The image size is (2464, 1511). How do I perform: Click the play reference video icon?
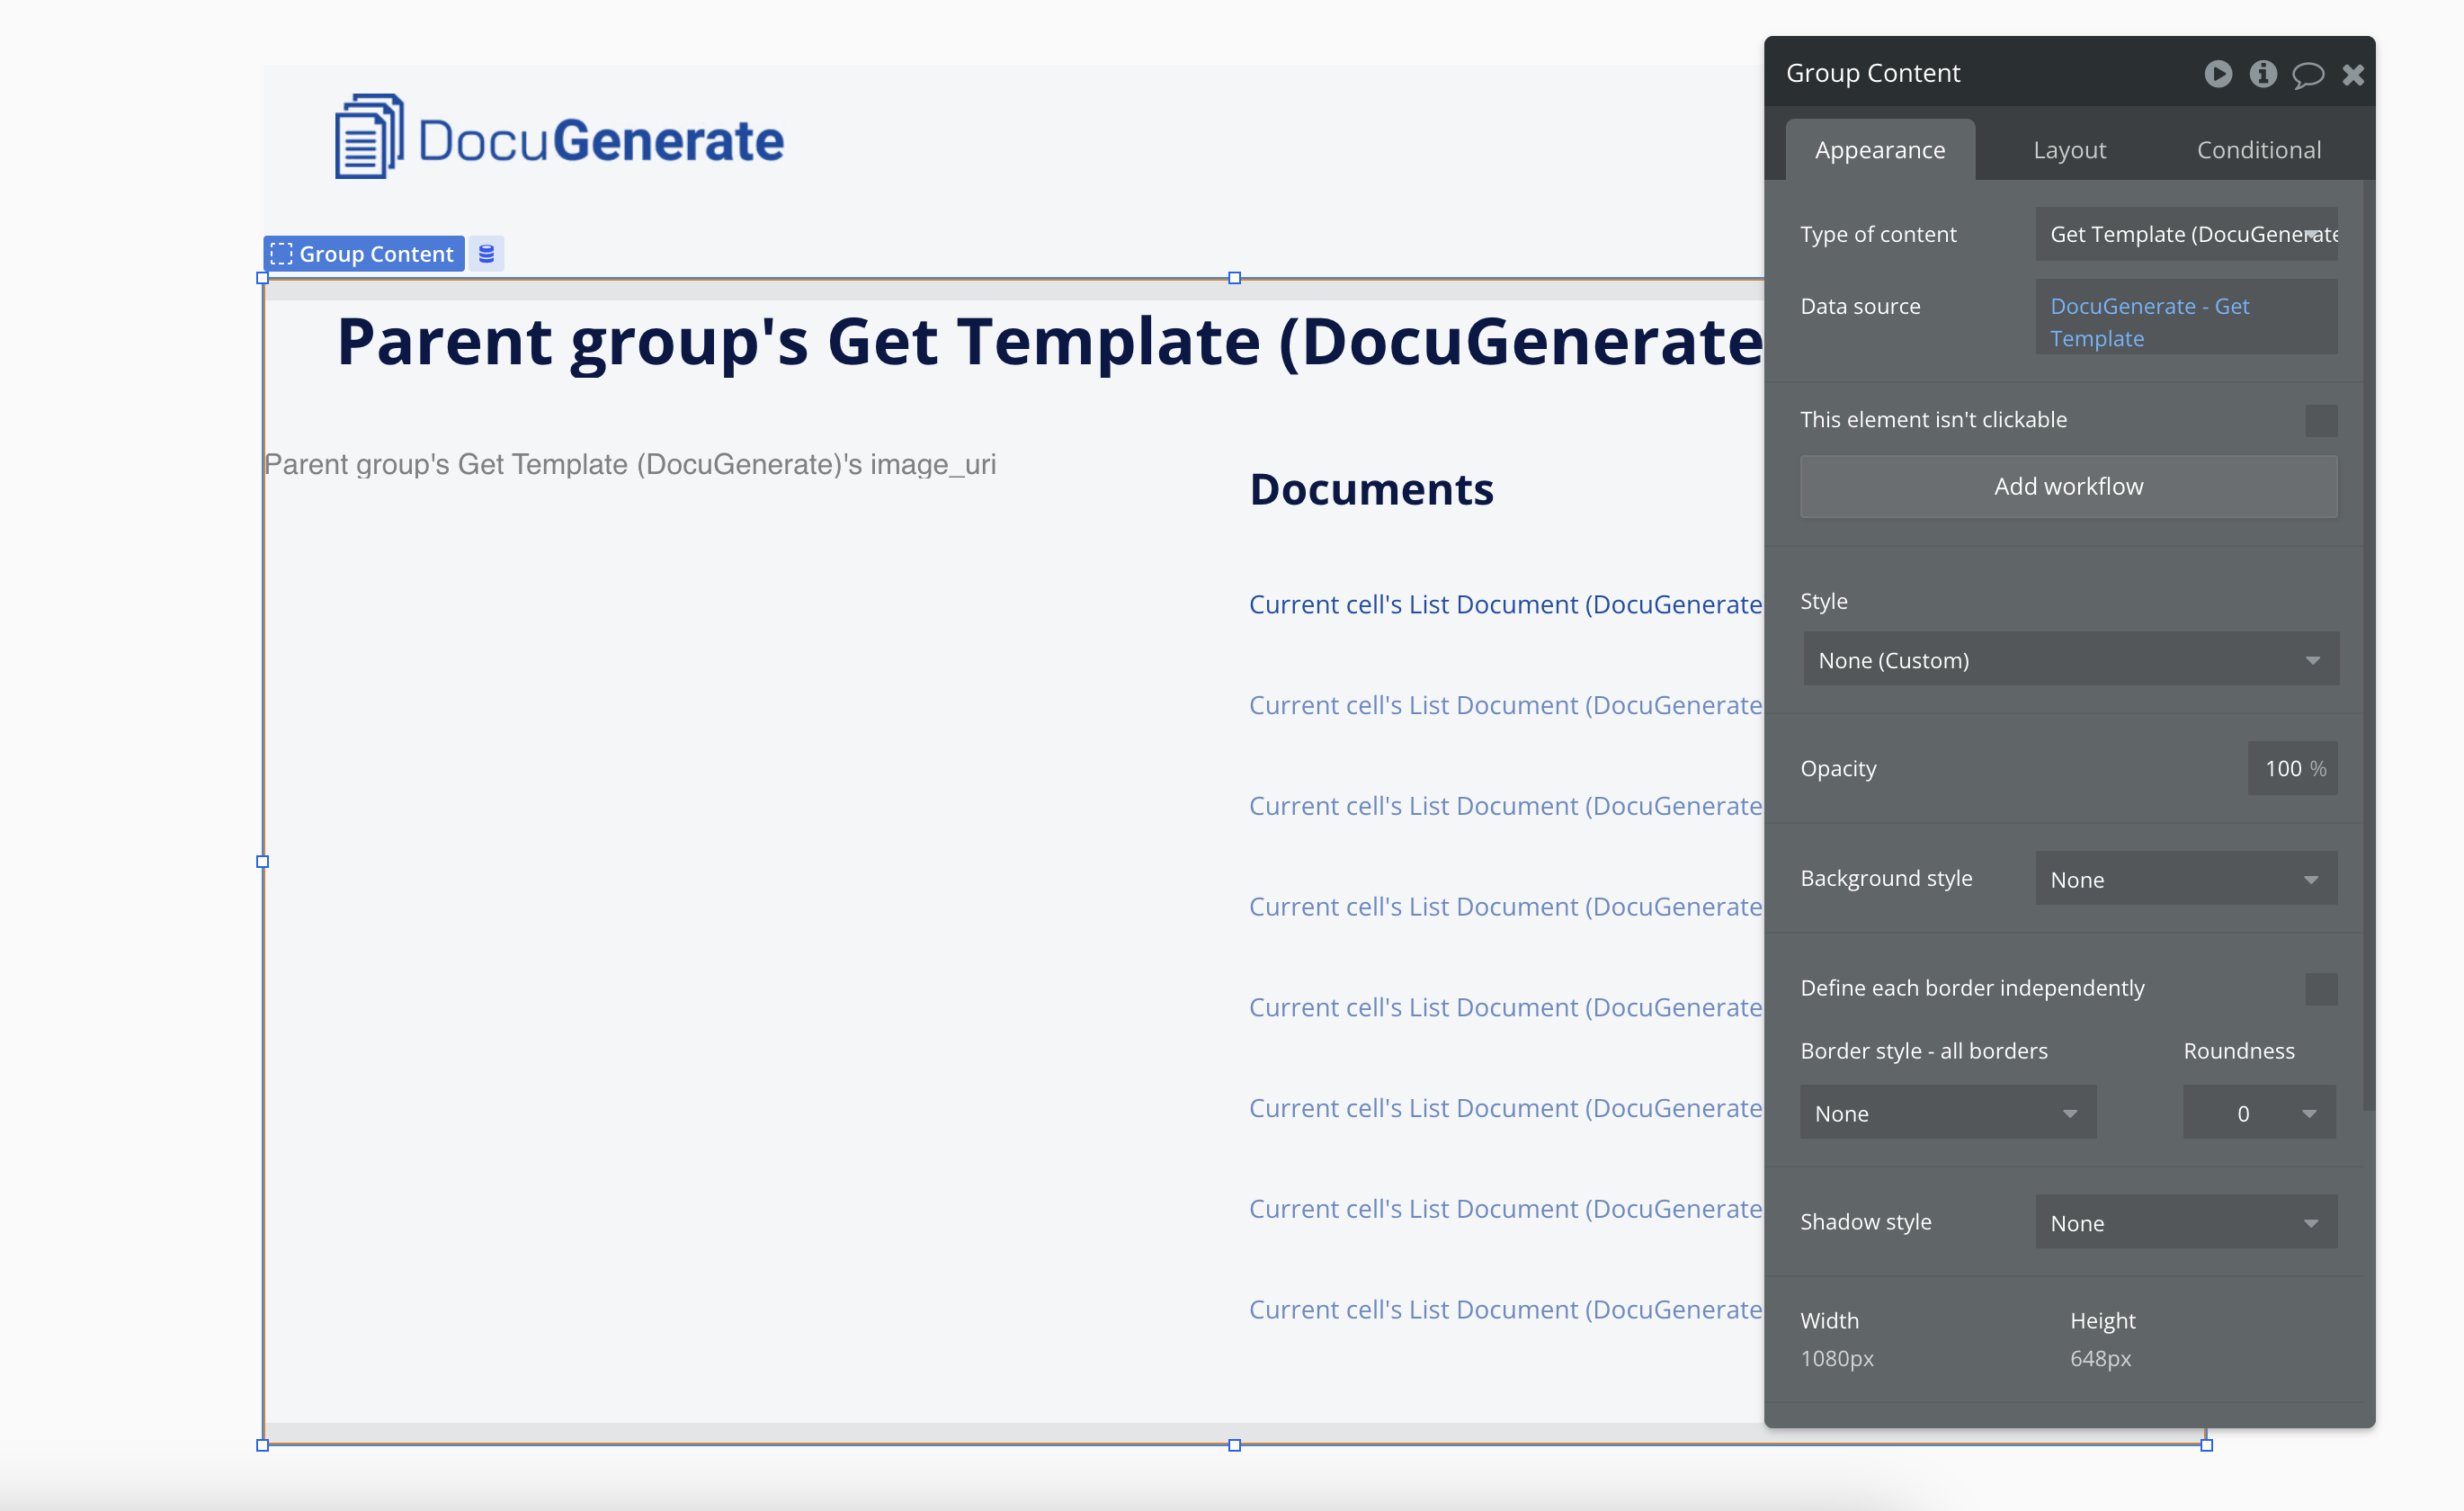click(x=2217, y=74)
